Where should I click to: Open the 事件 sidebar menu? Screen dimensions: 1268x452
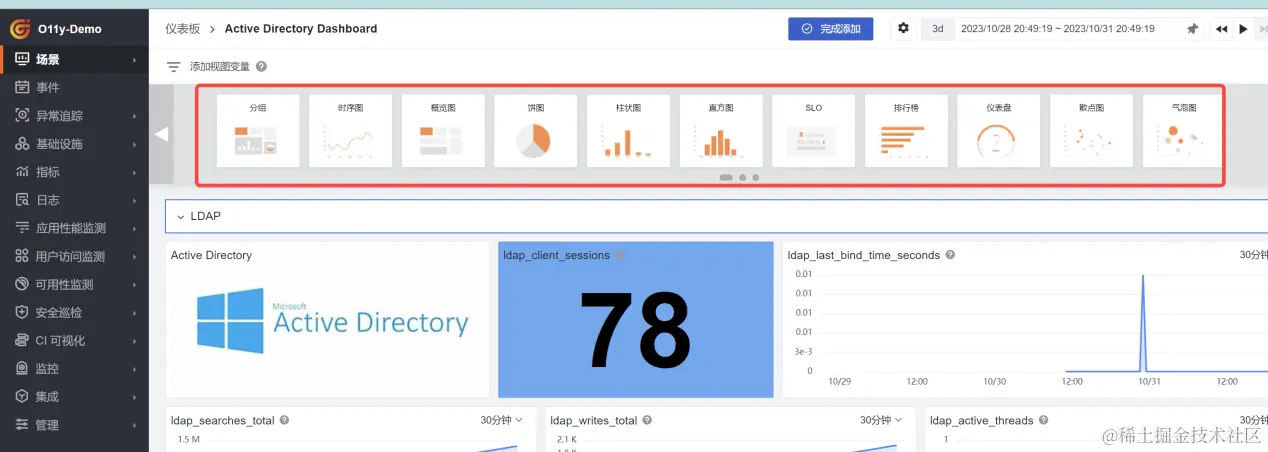coord(74,88)
